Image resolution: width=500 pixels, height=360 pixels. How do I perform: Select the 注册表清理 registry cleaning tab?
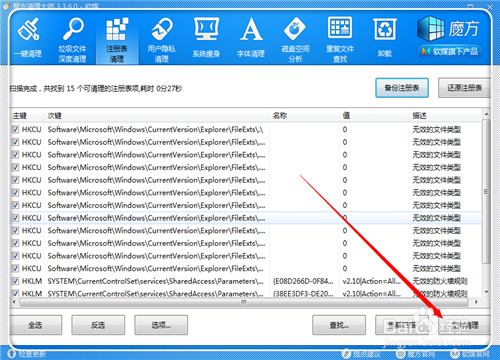click(x=117, y=40)
